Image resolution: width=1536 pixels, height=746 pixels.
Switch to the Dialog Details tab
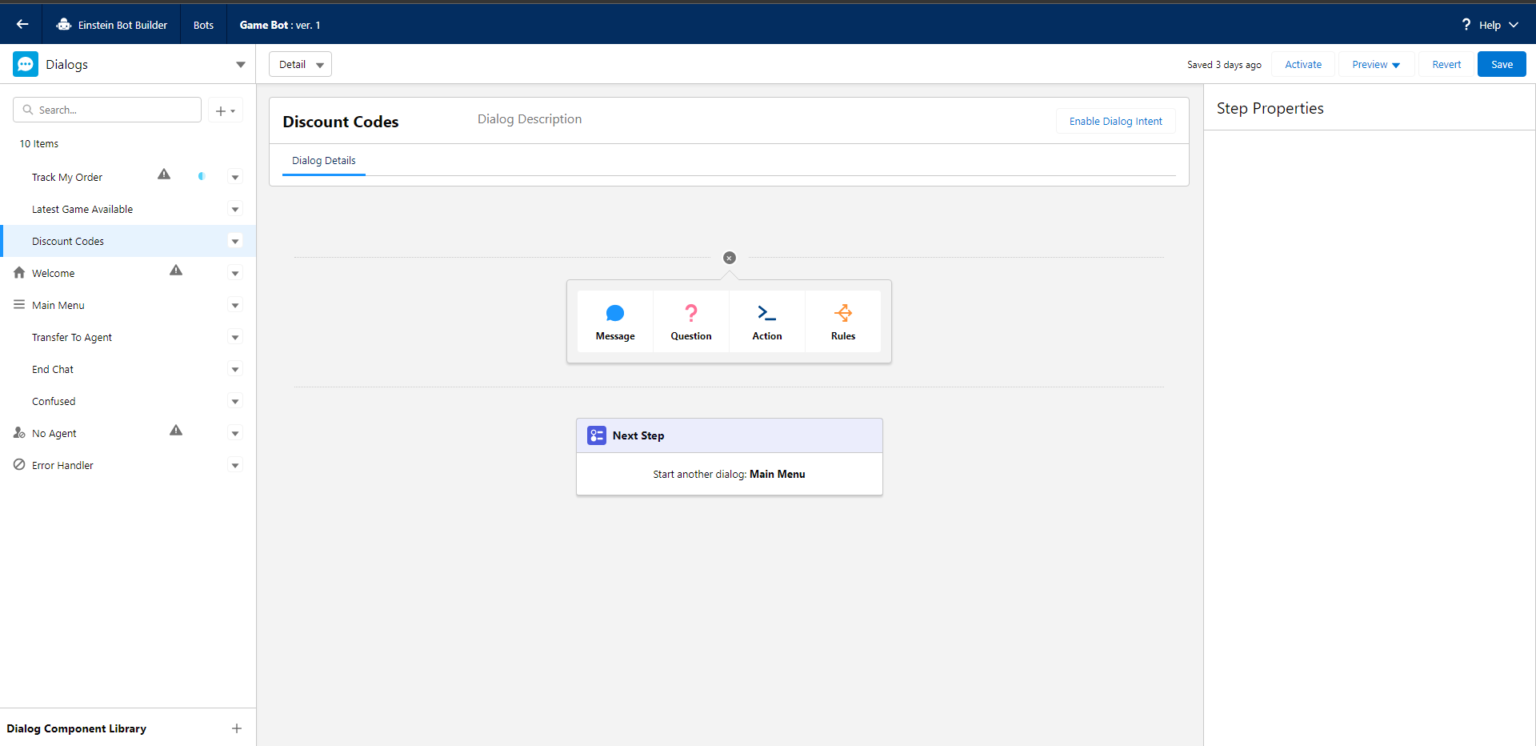coord(323,160)
